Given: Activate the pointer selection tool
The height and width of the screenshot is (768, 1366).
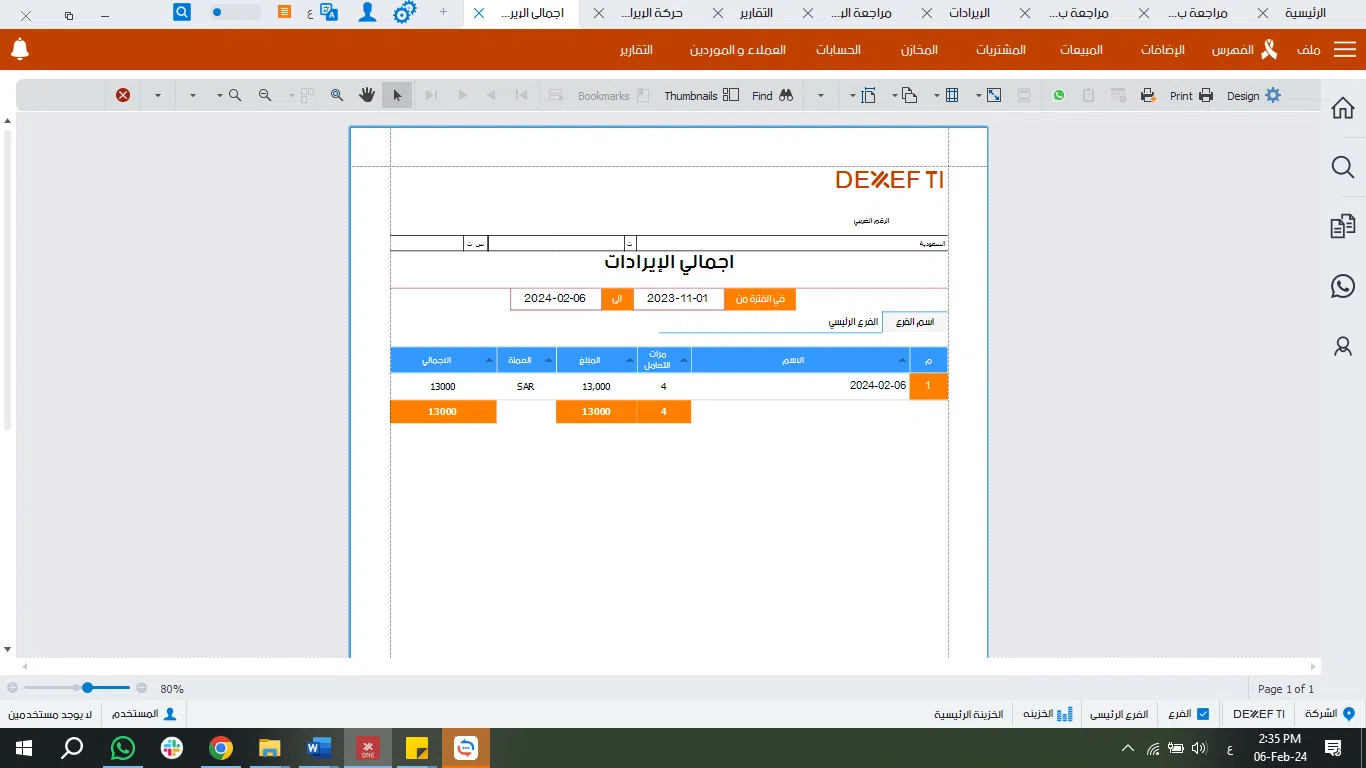Looking at the screenshot, I should pyautogui.click(x=397, y=95).
